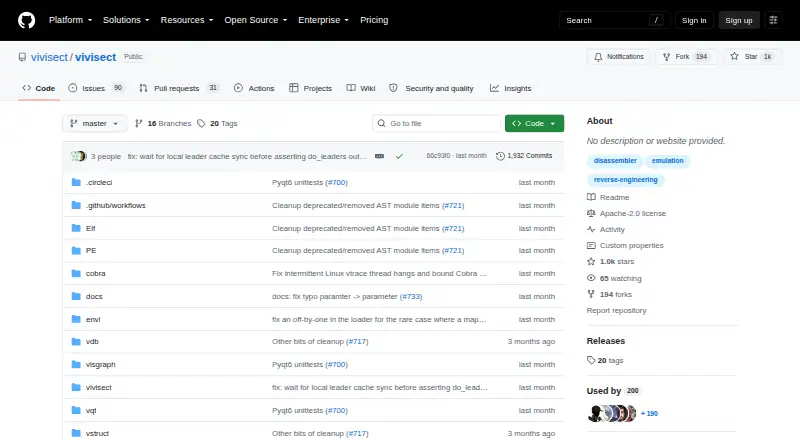
Task: Click the tag icon next to 20 Tags
Action: point(201,124)
